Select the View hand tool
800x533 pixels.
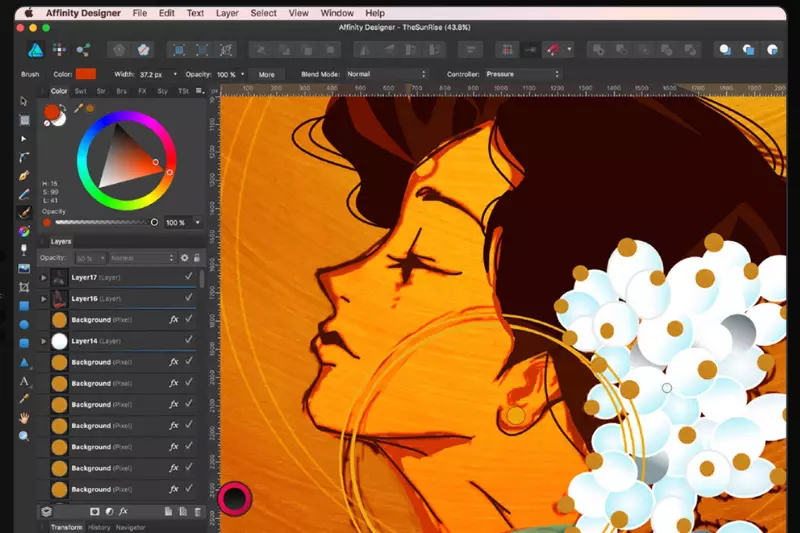(x=24, y=418)
